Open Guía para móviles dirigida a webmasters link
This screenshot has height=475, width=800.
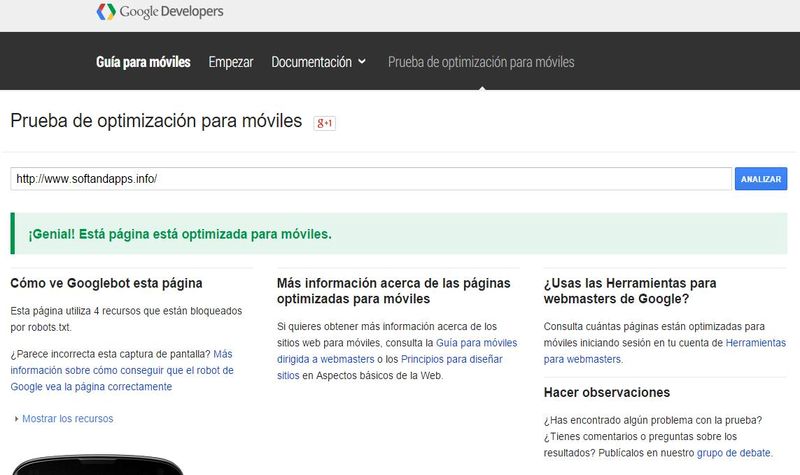click(x=397, y=351)
